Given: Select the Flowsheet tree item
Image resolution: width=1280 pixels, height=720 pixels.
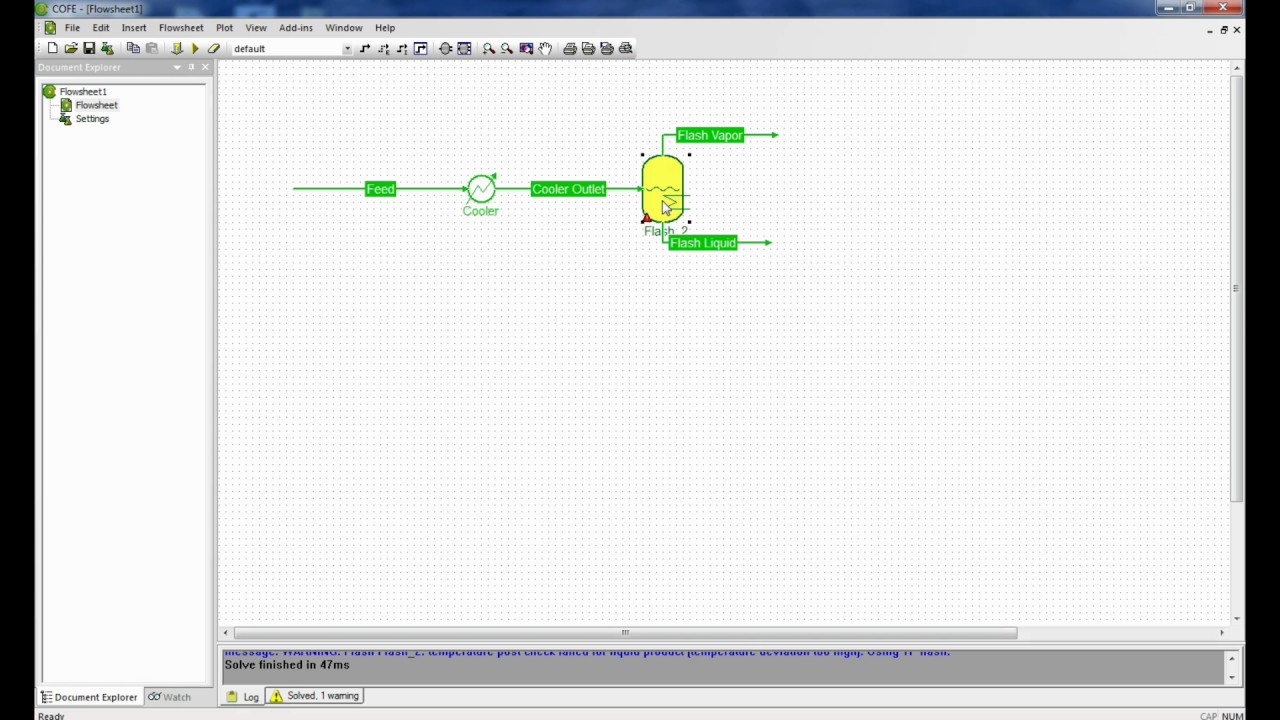Looking at the screenshot, I should point(96,105).
